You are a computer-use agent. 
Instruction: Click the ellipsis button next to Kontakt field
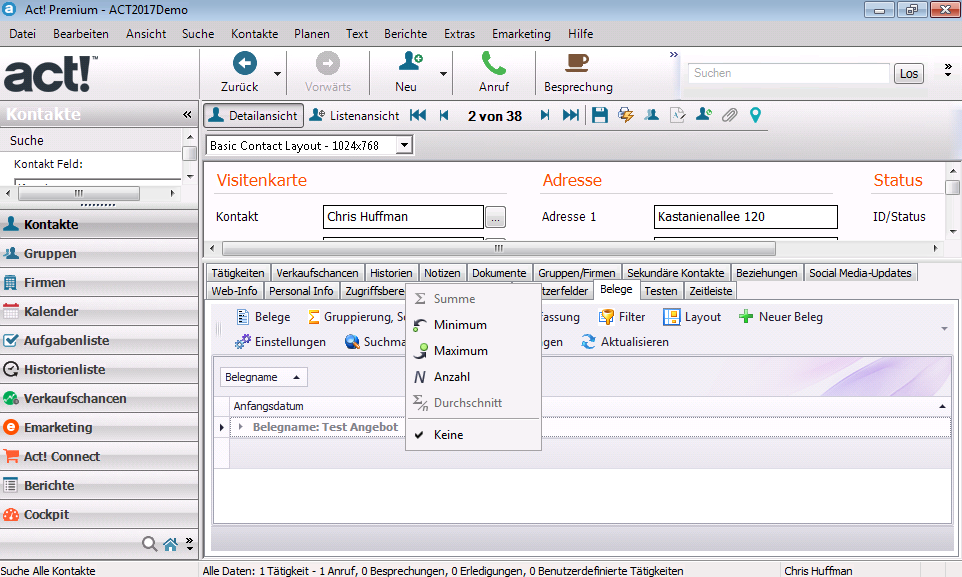click(x=495, y=217)
